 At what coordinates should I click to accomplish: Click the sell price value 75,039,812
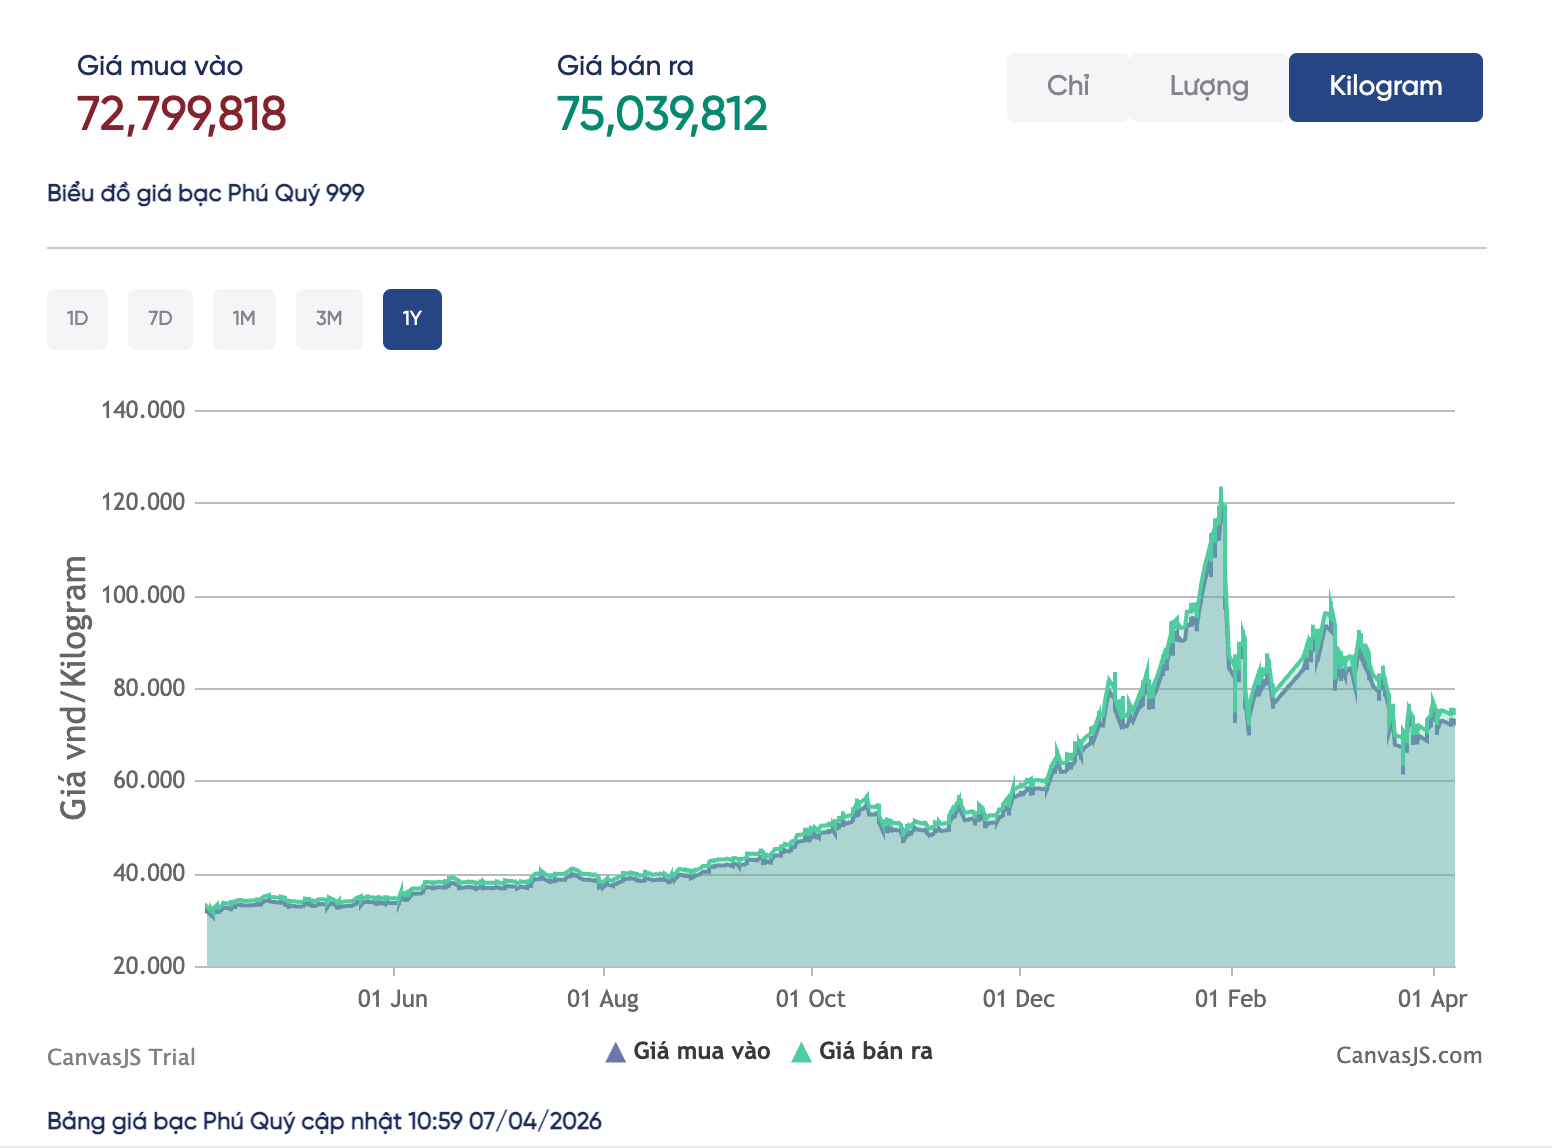(x=662, y=114)
